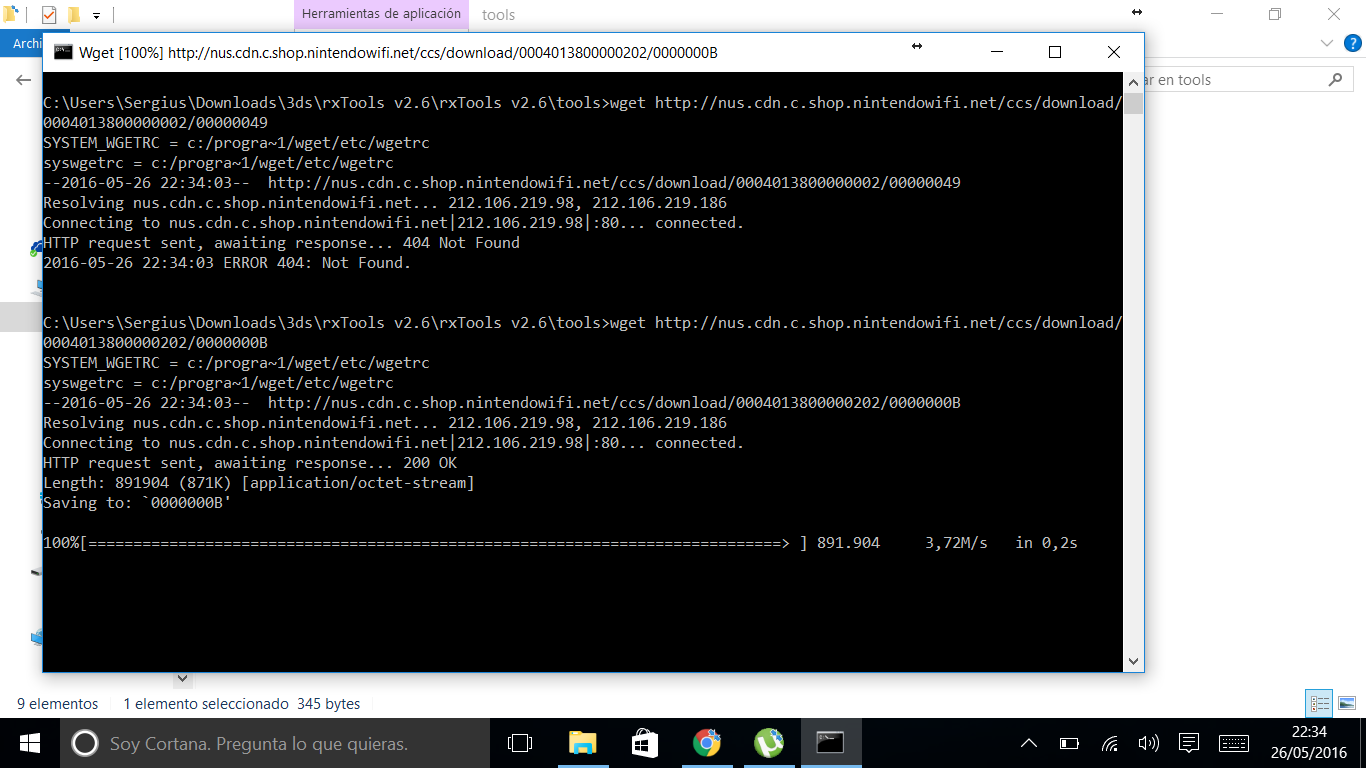Viewport: 1366px width, 768px height.
Task: Click the '200 OK' response line
Action: (250, 463)
